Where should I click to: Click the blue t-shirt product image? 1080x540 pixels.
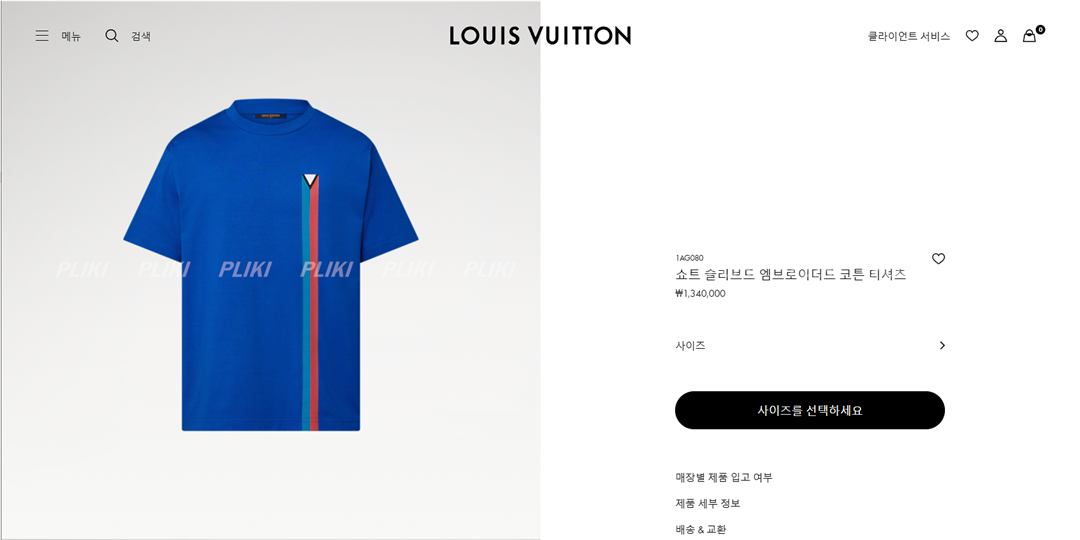(x=271, y=265)
